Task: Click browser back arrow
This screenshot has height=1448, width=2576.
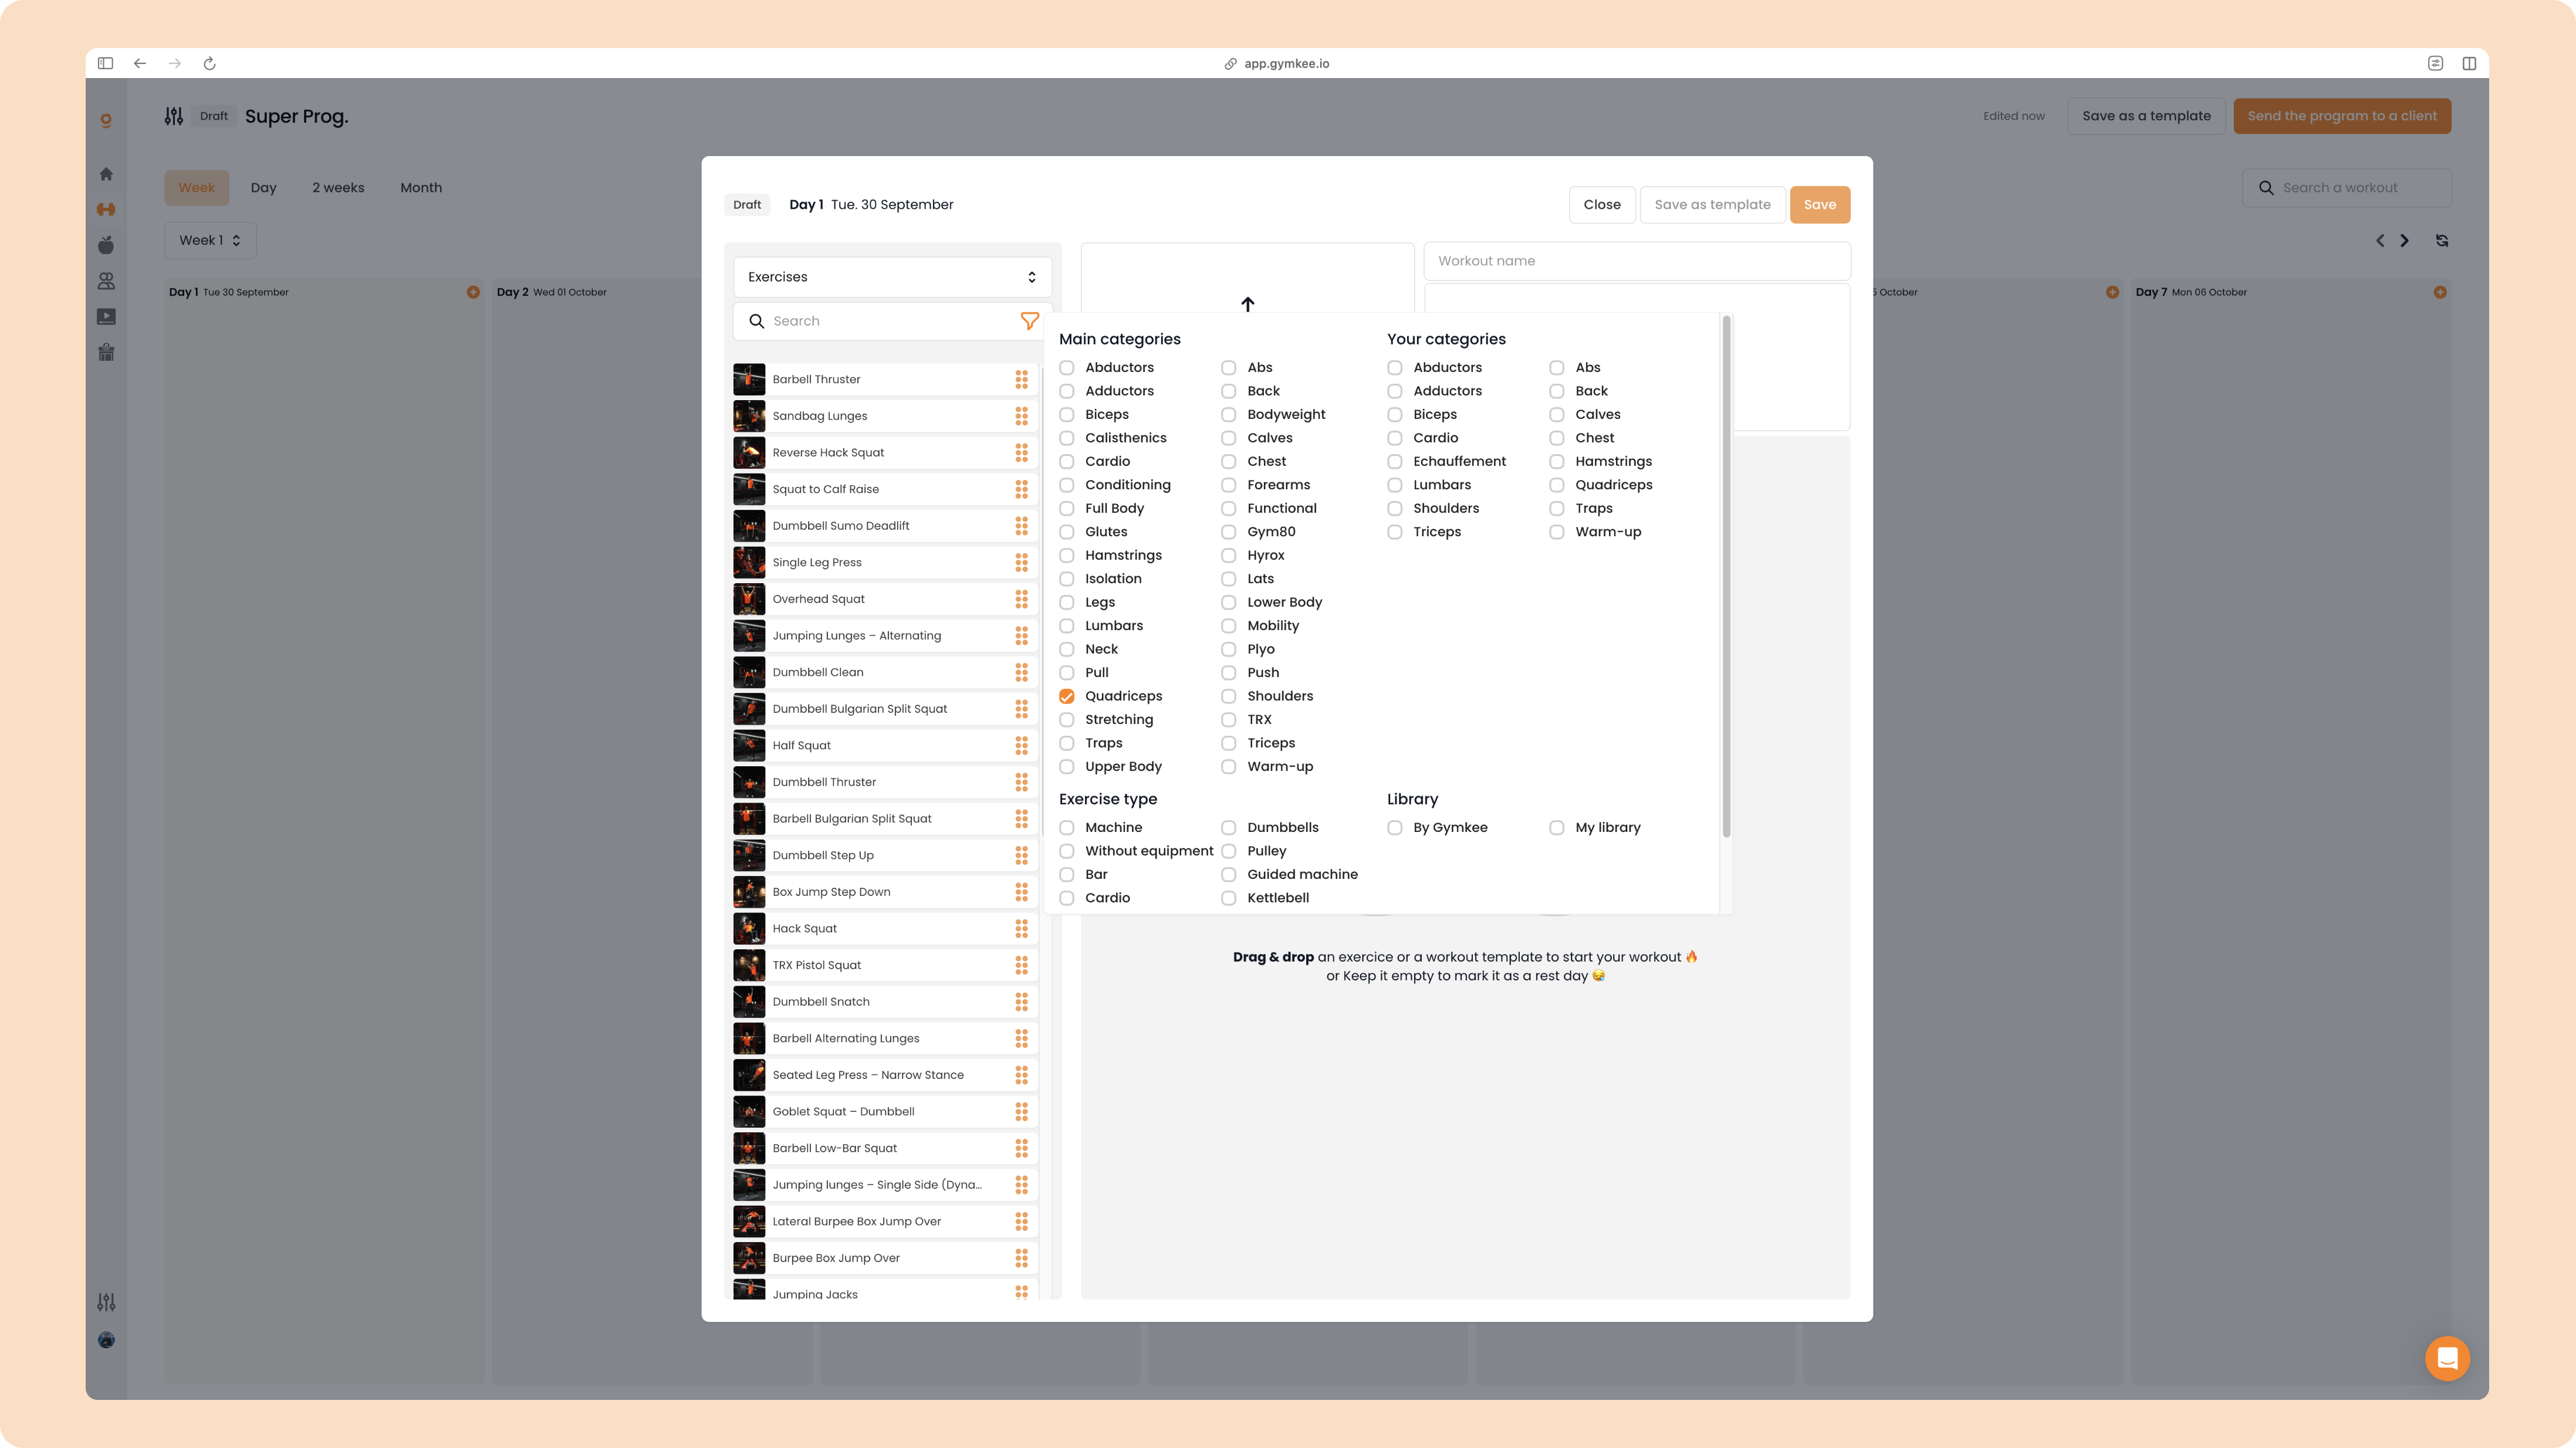Action: (x=140, y=63)
